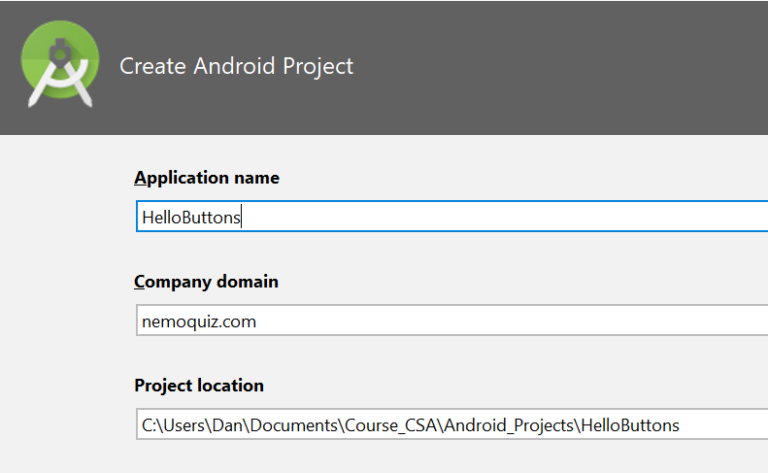Focus the Application name input field

452,216
